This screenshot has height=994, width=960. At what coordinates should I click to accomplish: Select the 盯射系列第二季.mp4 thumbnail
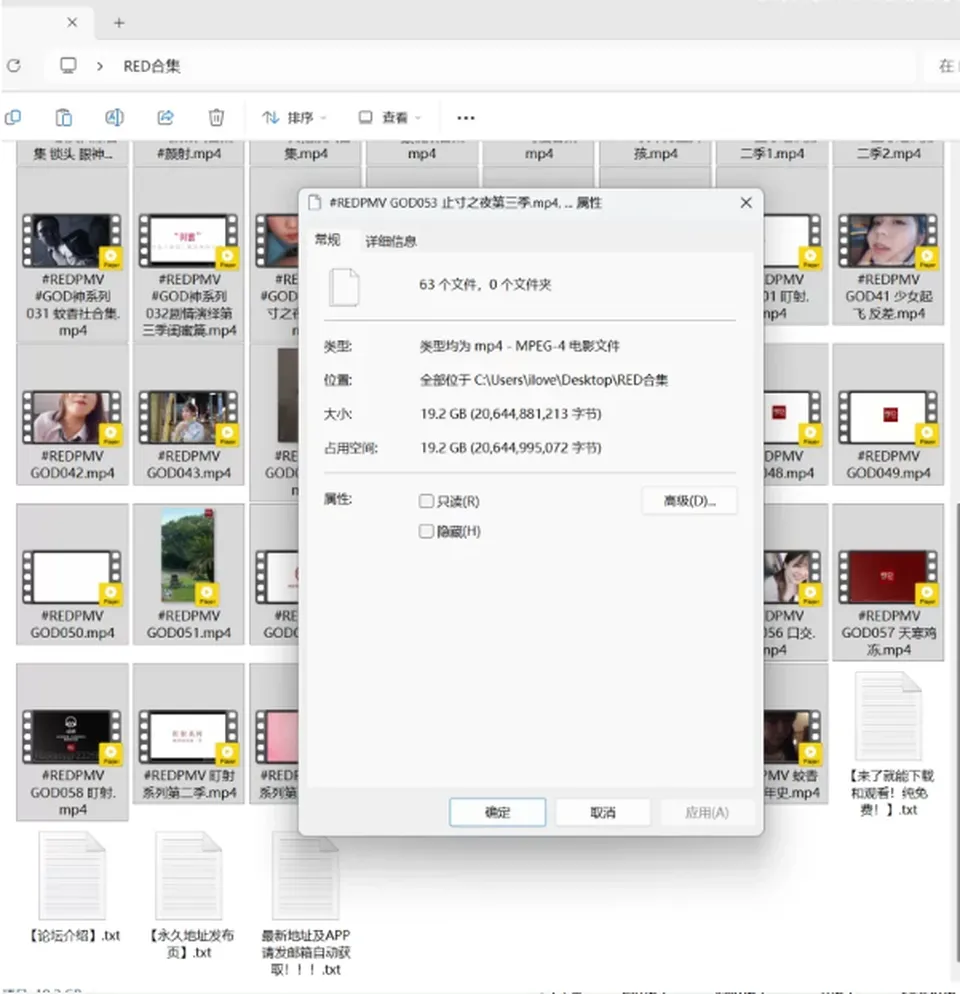click(189, 737)
